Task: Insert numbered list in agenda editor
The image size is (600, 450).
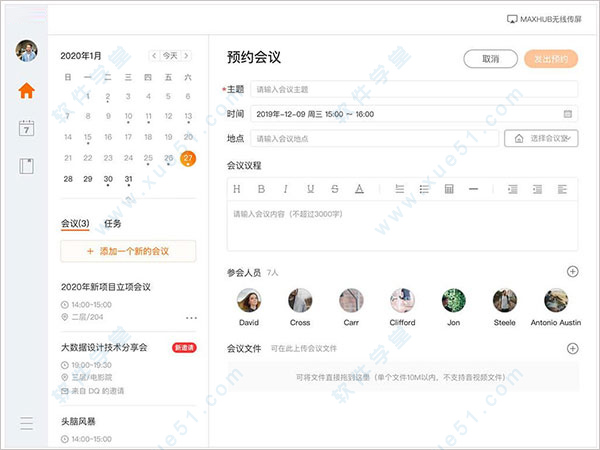Action: click(x=399, y=189)
